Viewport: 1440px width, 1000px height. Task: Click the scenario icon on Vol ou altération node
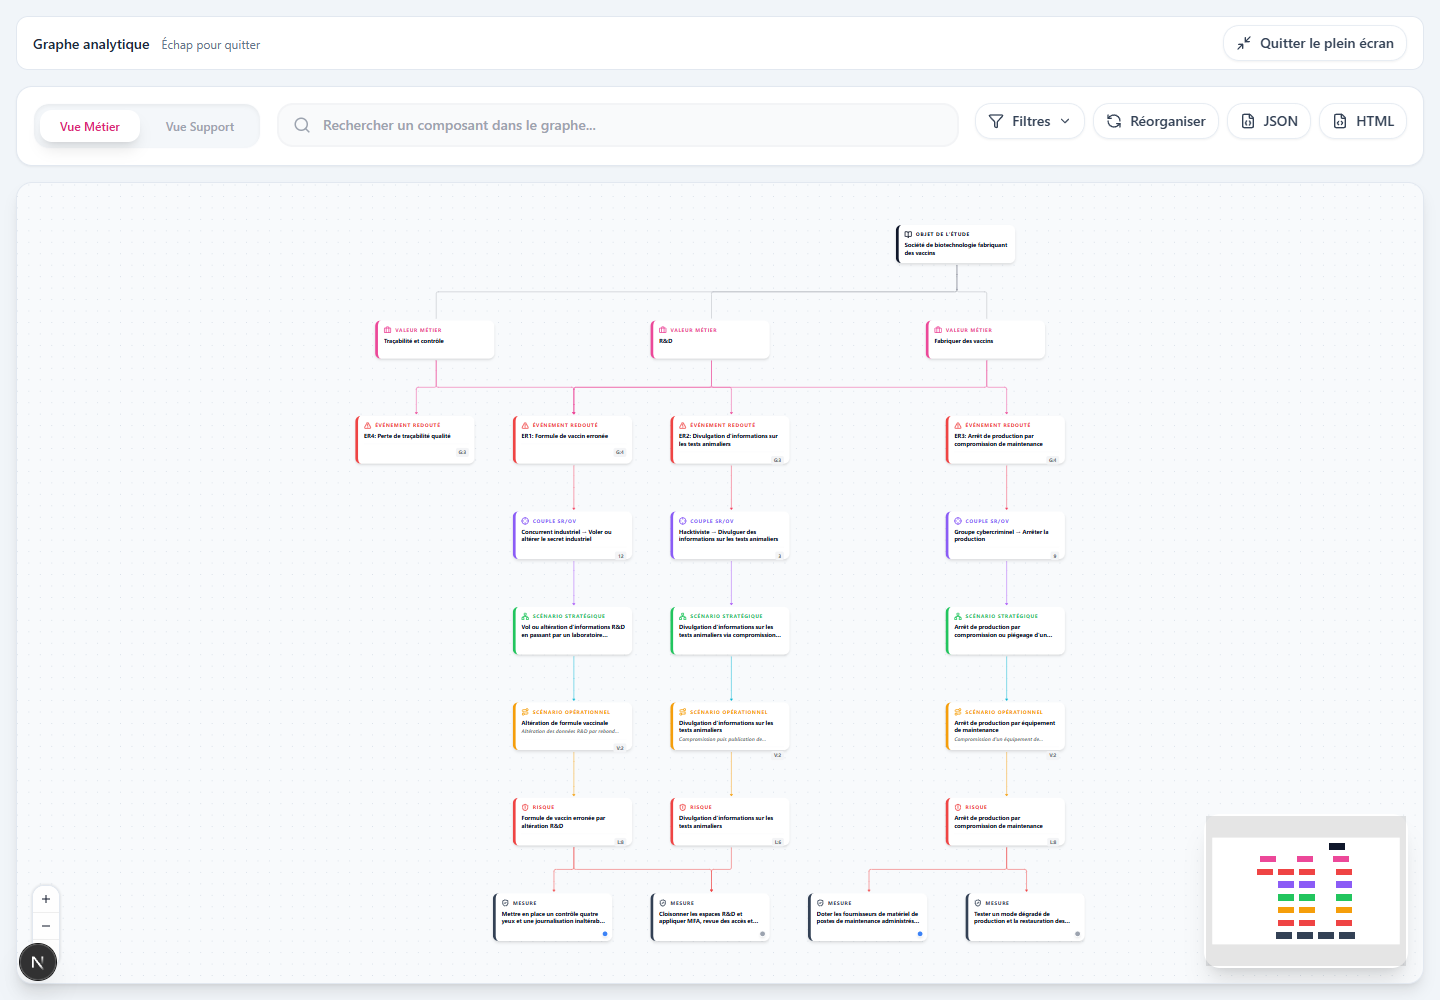(x=525, y=616)
